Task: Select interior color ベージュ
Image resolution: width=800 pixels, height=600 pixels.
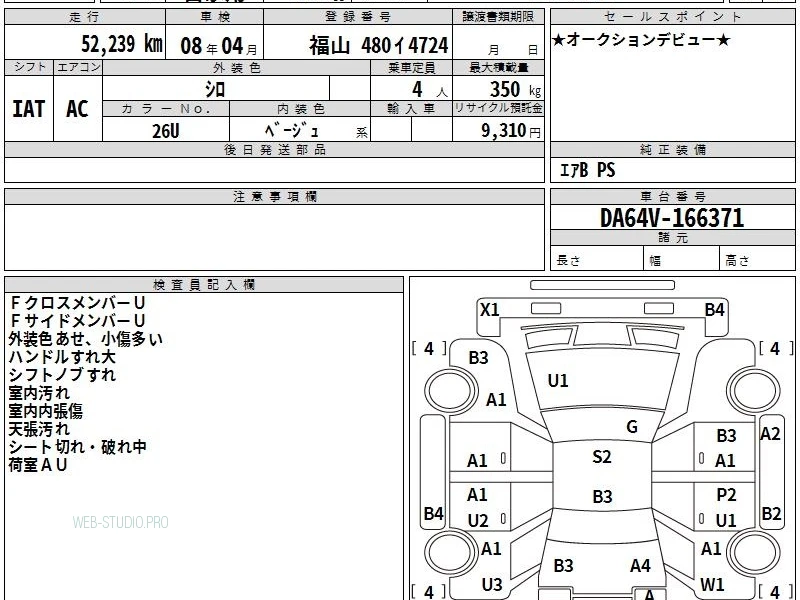Action: [x=292, y=131]
